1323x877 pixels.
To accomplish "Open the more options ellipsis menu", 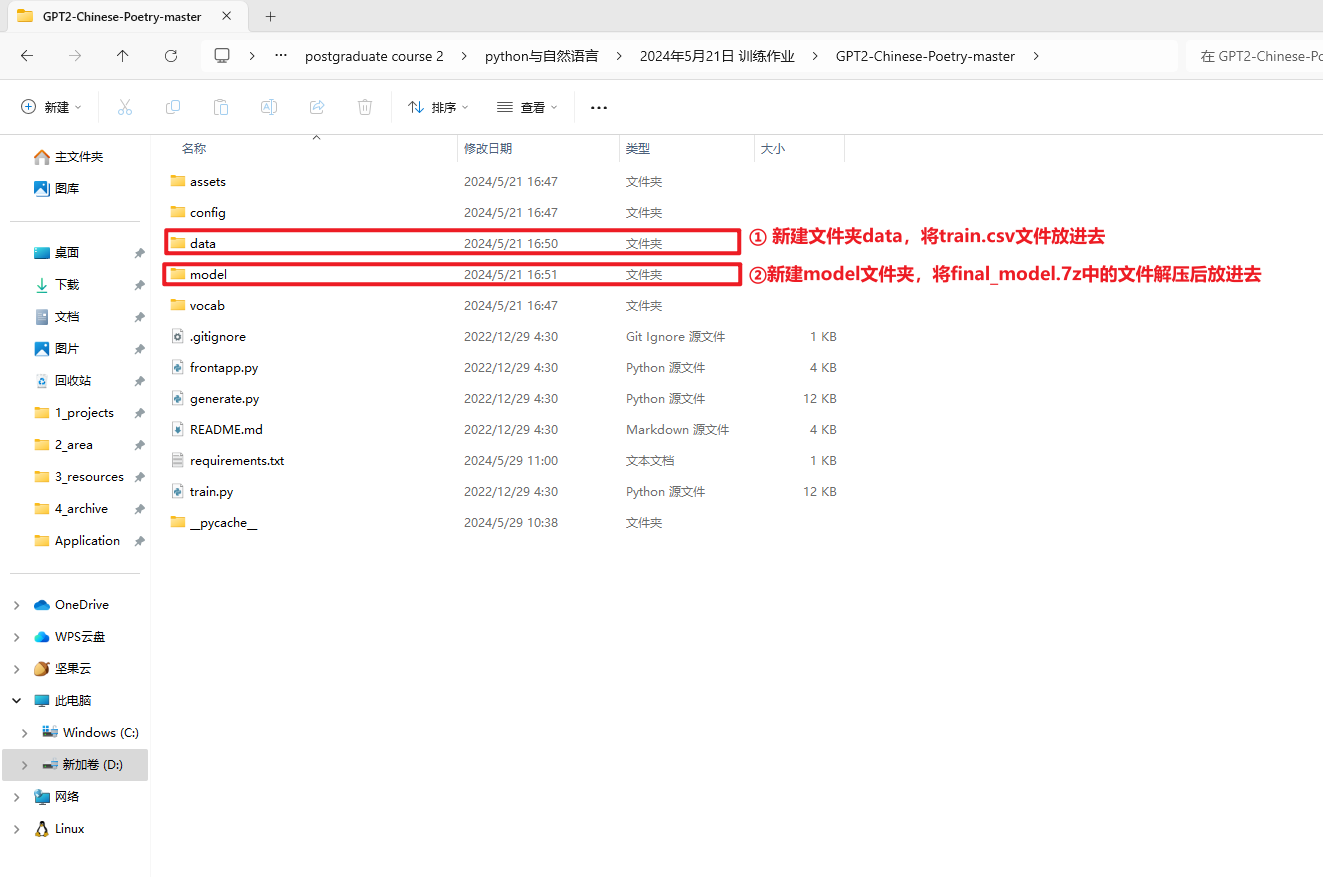I will coord(599,107).
